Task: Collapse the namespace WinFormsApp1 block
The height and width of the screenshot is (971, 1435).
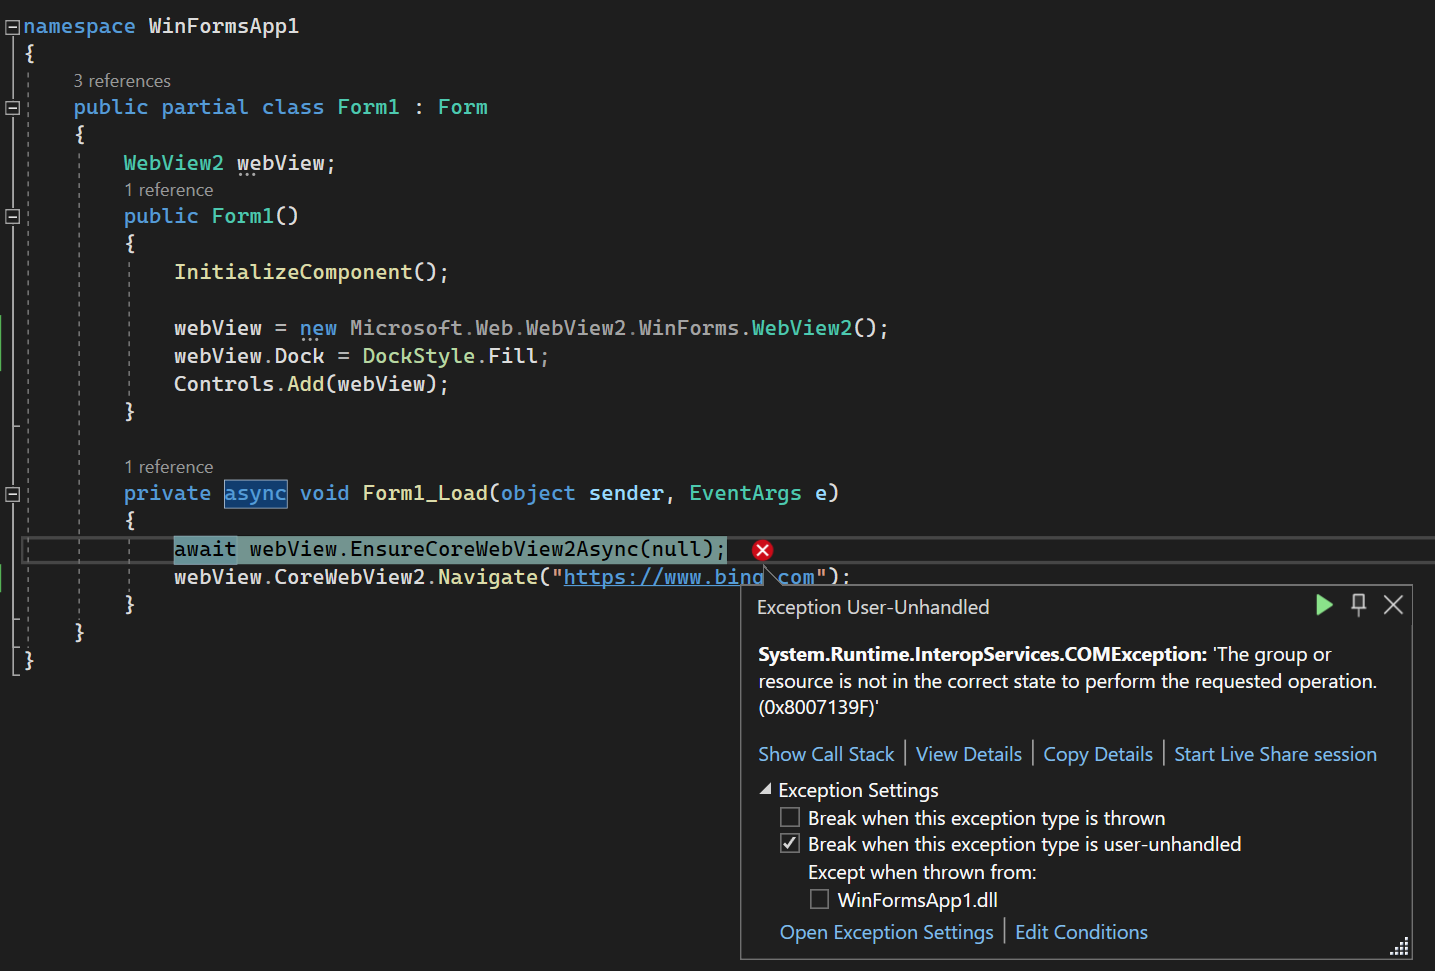Action: [x=13, y=27]
